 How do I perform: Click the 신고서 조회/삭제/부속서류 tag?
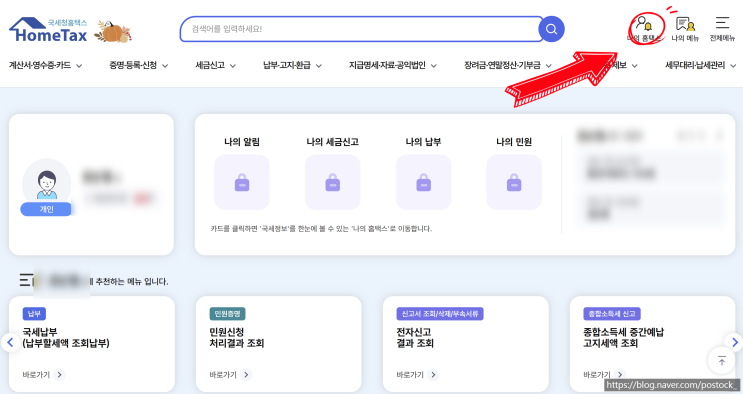[x=440, y=313]
